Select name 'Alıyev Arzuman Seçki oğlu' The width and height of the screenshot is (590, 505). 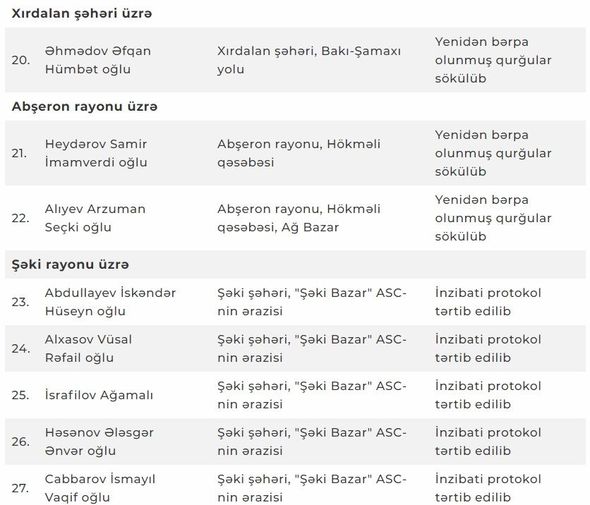click(x=95, y=218)
